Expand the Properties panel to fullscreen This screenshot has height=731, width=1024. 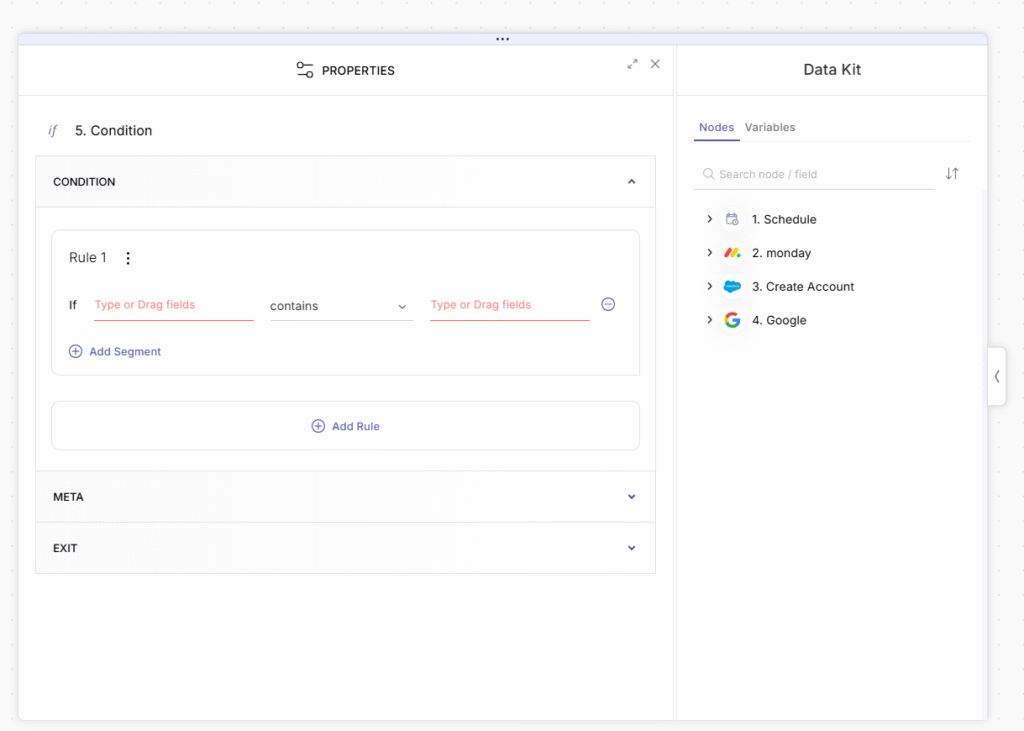click(x=632, y=64)
